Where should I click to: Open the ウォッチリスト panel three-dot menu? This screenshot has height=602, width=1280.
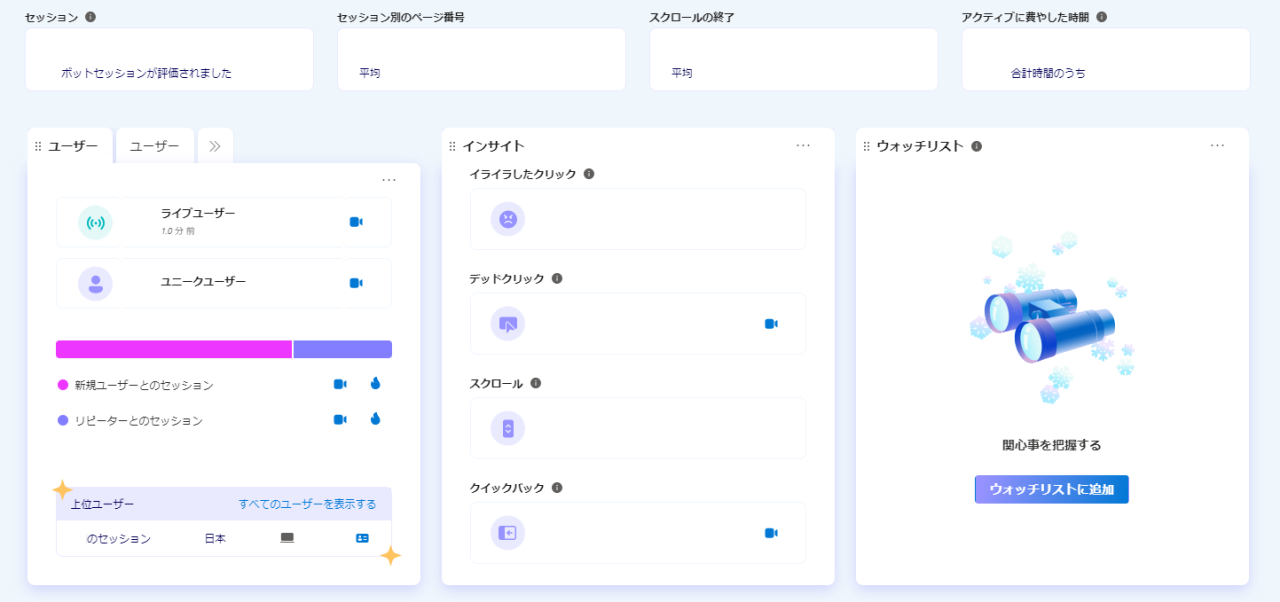click(x=1217, y=145)
